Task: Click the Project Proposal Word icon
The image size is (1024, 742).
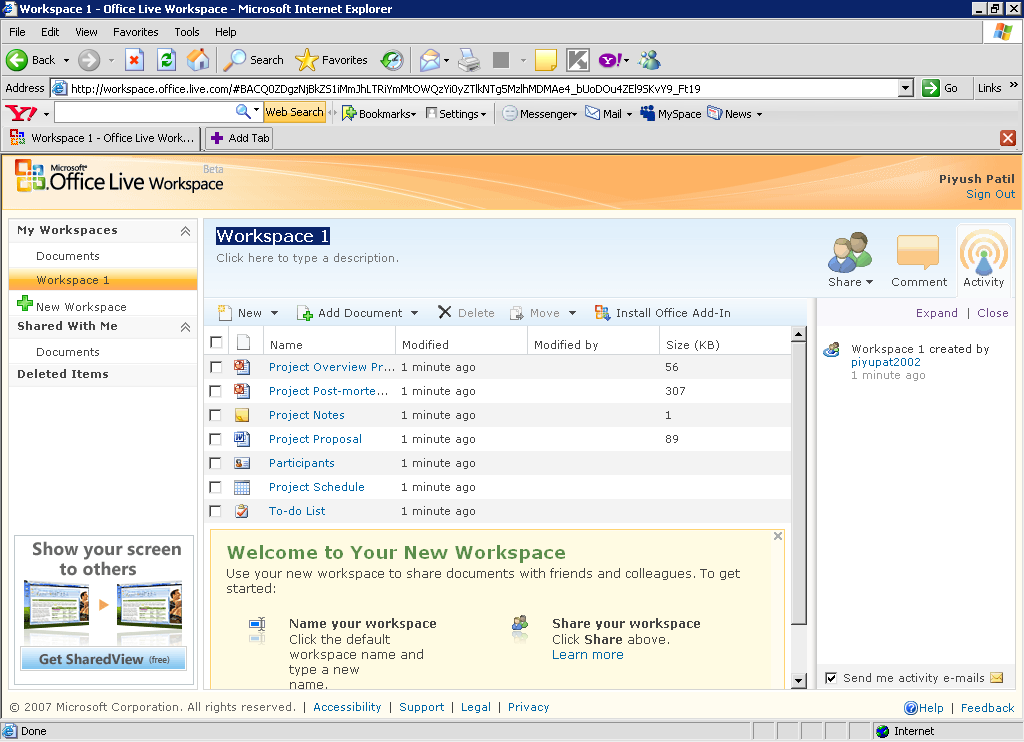Action: (242, 439)
